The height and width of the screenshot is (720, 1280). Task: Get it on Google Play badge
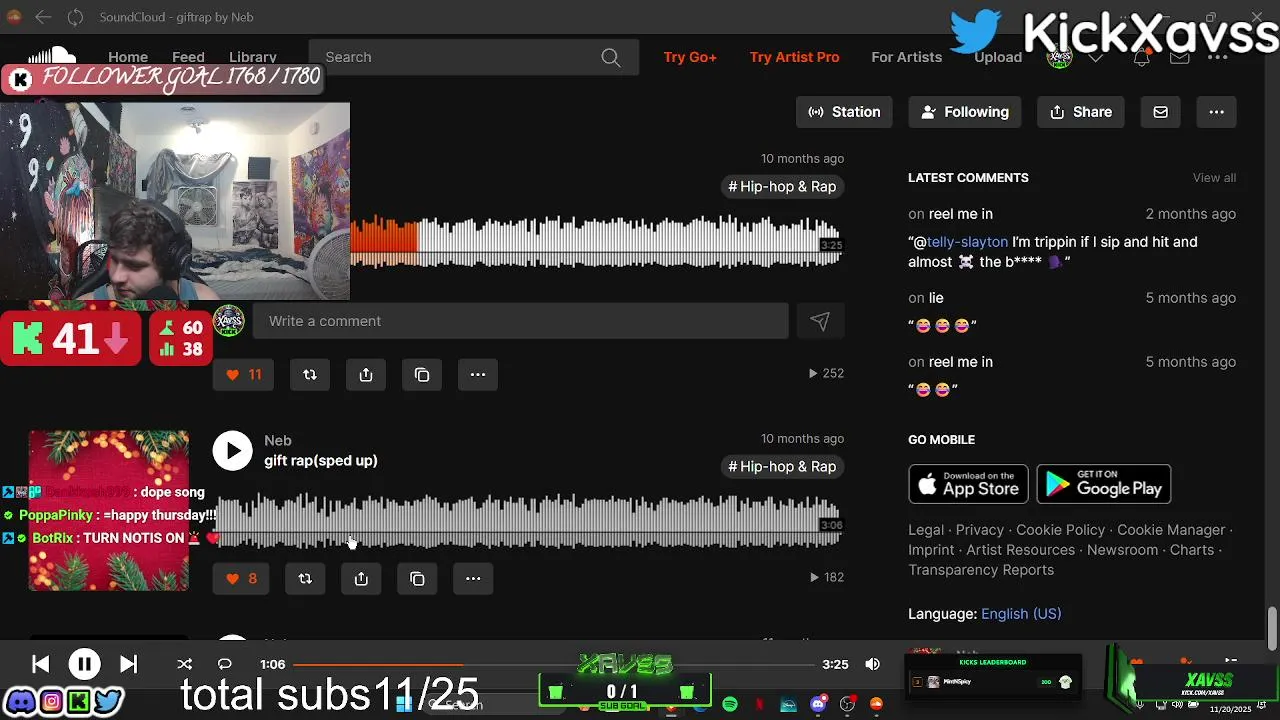pos(1104,484)
